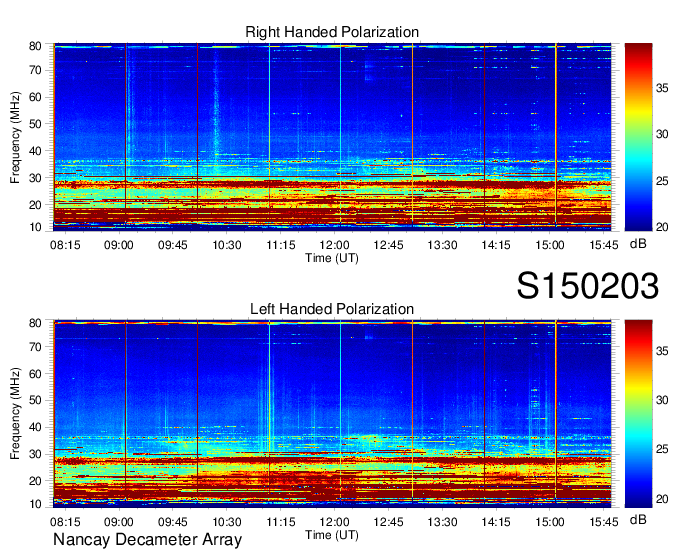Click "Time (UT)" axis label of Right Handed plot
The image size is (680, 552).
pyautogui.click(x=332, y=258)
